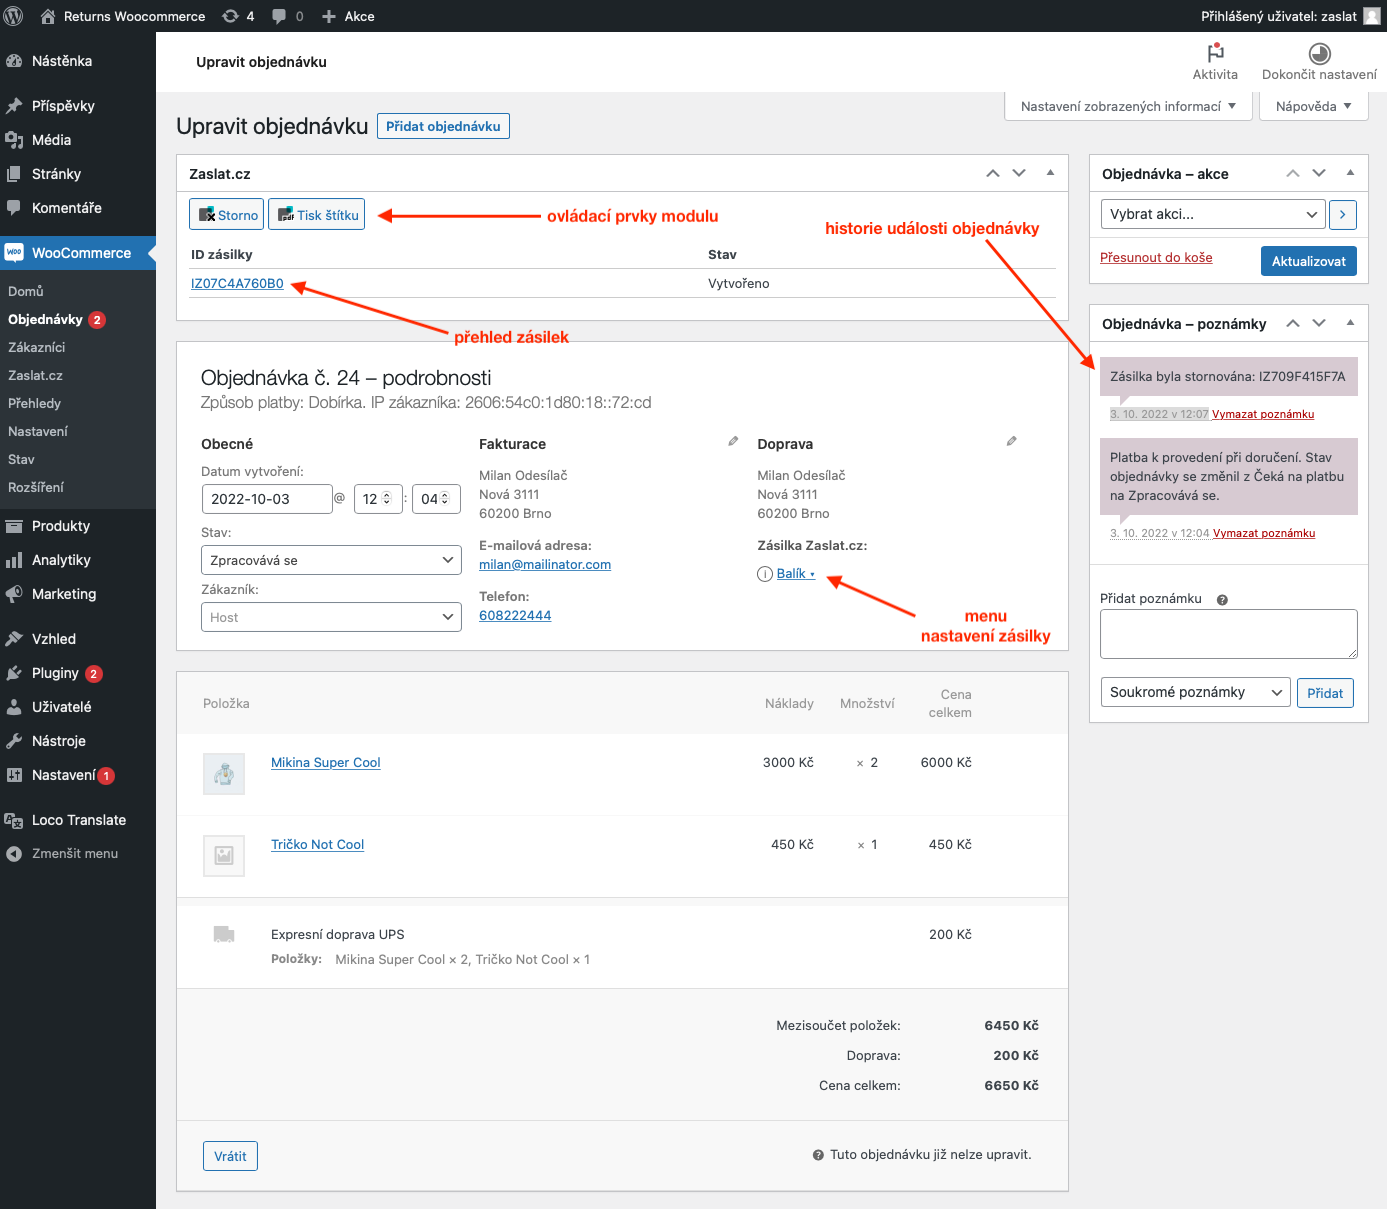Image resolution: width=1387 pixels, height=1209 pixels.
Task: Open the Tričko Not Cool product link
Action: (x=317, y=844)
